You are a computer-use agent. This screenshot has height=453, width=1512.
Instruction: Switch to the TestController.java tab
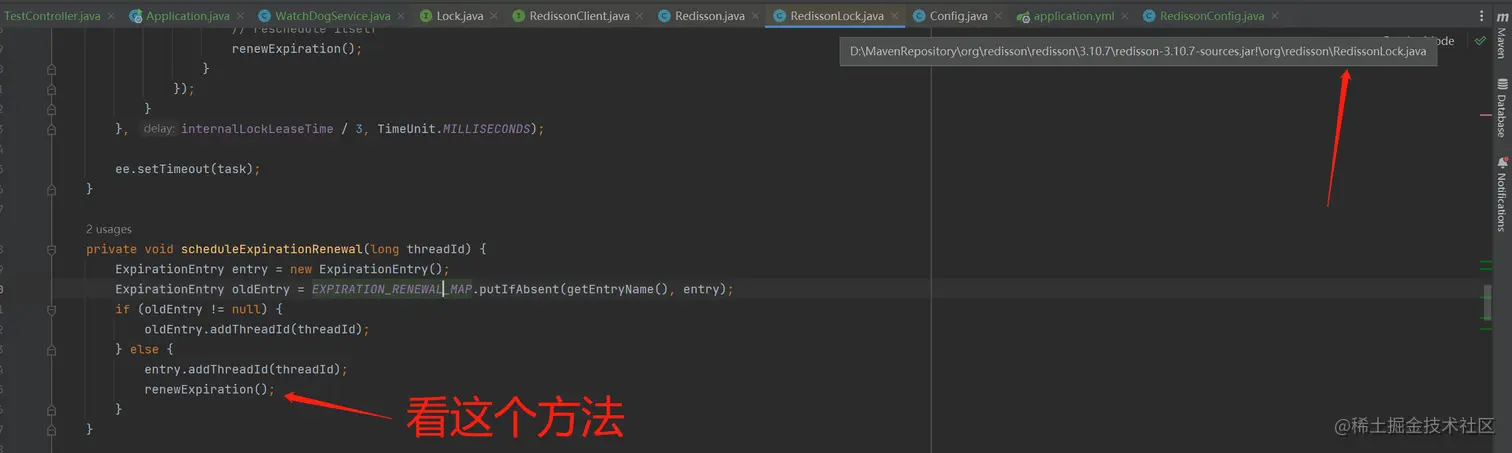point(54,16)
